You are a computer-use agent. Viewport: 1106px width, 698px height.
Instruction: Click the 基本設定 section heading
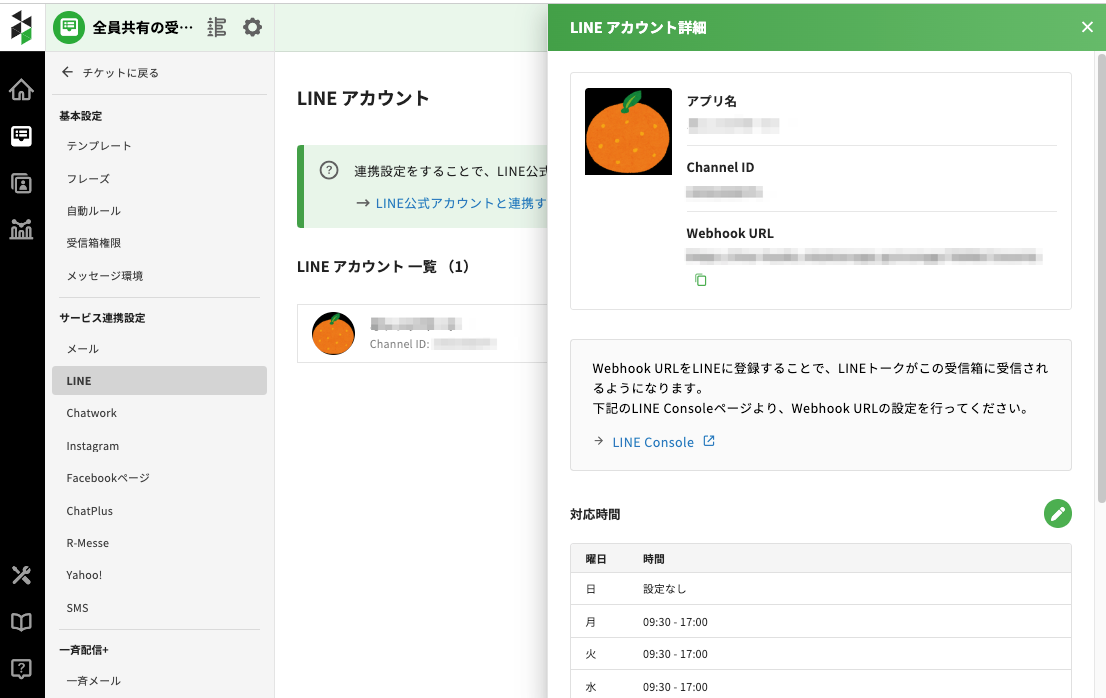pos(80,116)
